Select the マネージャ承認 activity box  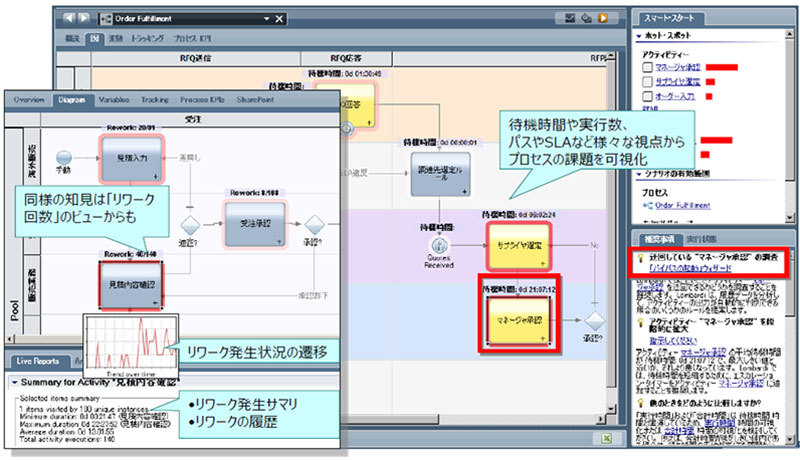point(519,320)
